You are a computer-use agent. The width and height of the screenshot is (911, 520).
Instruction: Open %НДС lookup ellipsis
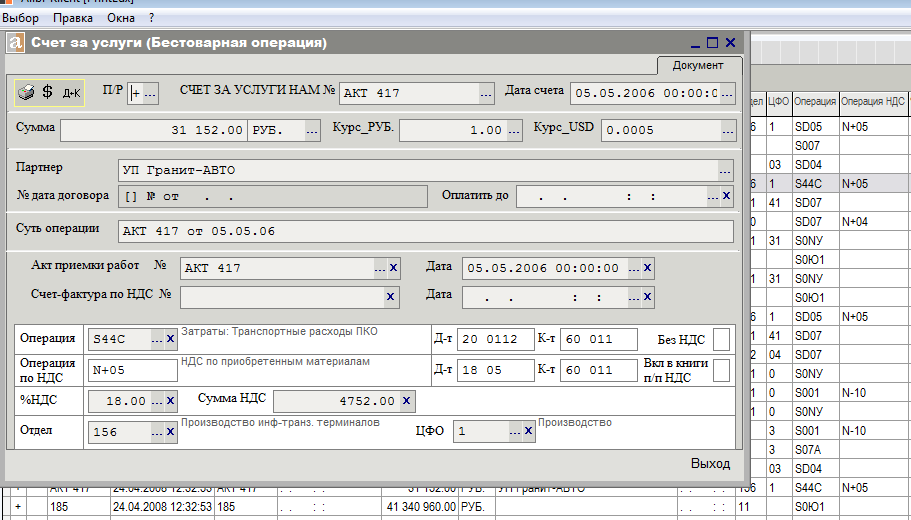157,401
